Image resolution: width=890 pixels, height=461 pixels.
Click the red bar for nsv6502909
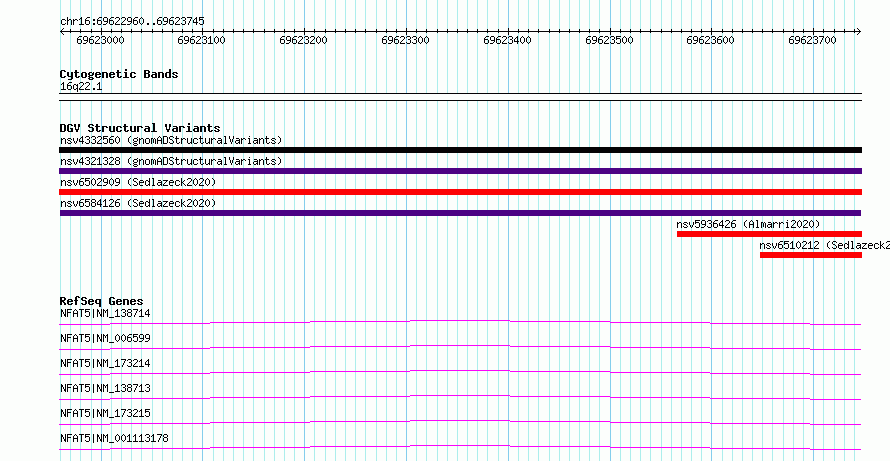(460, 192)
